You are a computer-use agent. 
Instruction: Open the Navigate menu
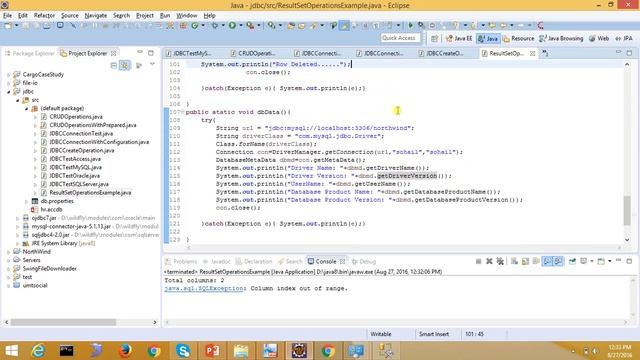[x=96, y=16]
